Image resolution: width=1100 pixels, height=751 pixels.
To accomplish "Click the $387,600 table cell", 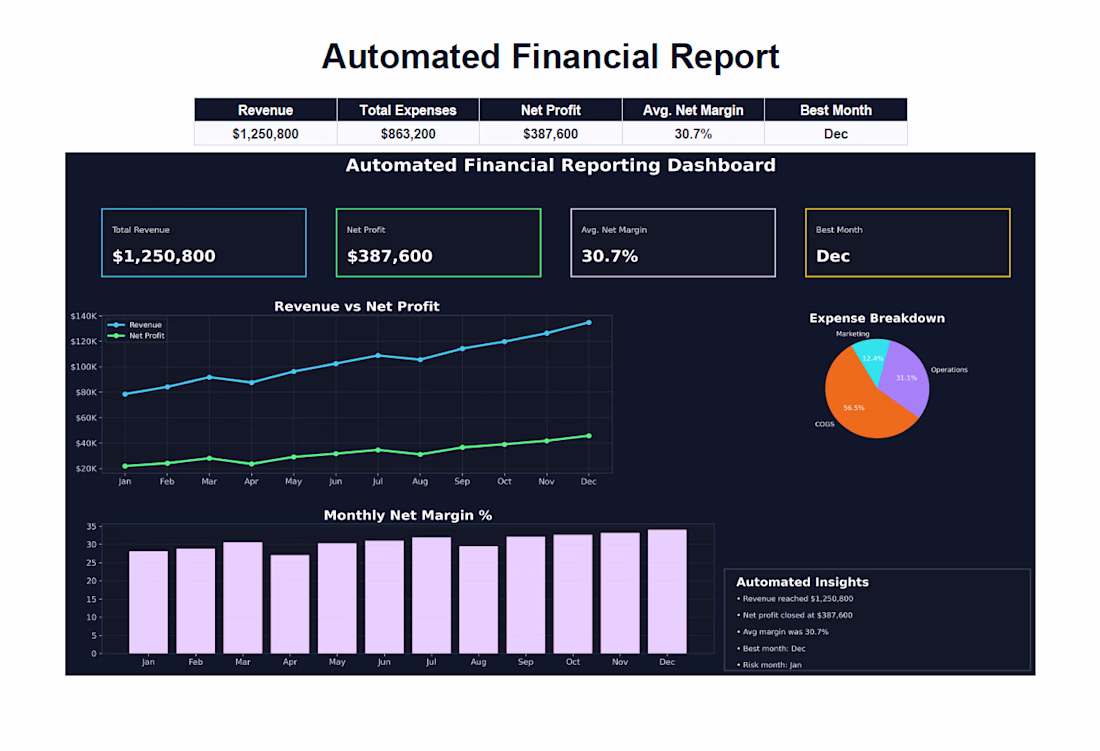I will (x=551, y=133).
